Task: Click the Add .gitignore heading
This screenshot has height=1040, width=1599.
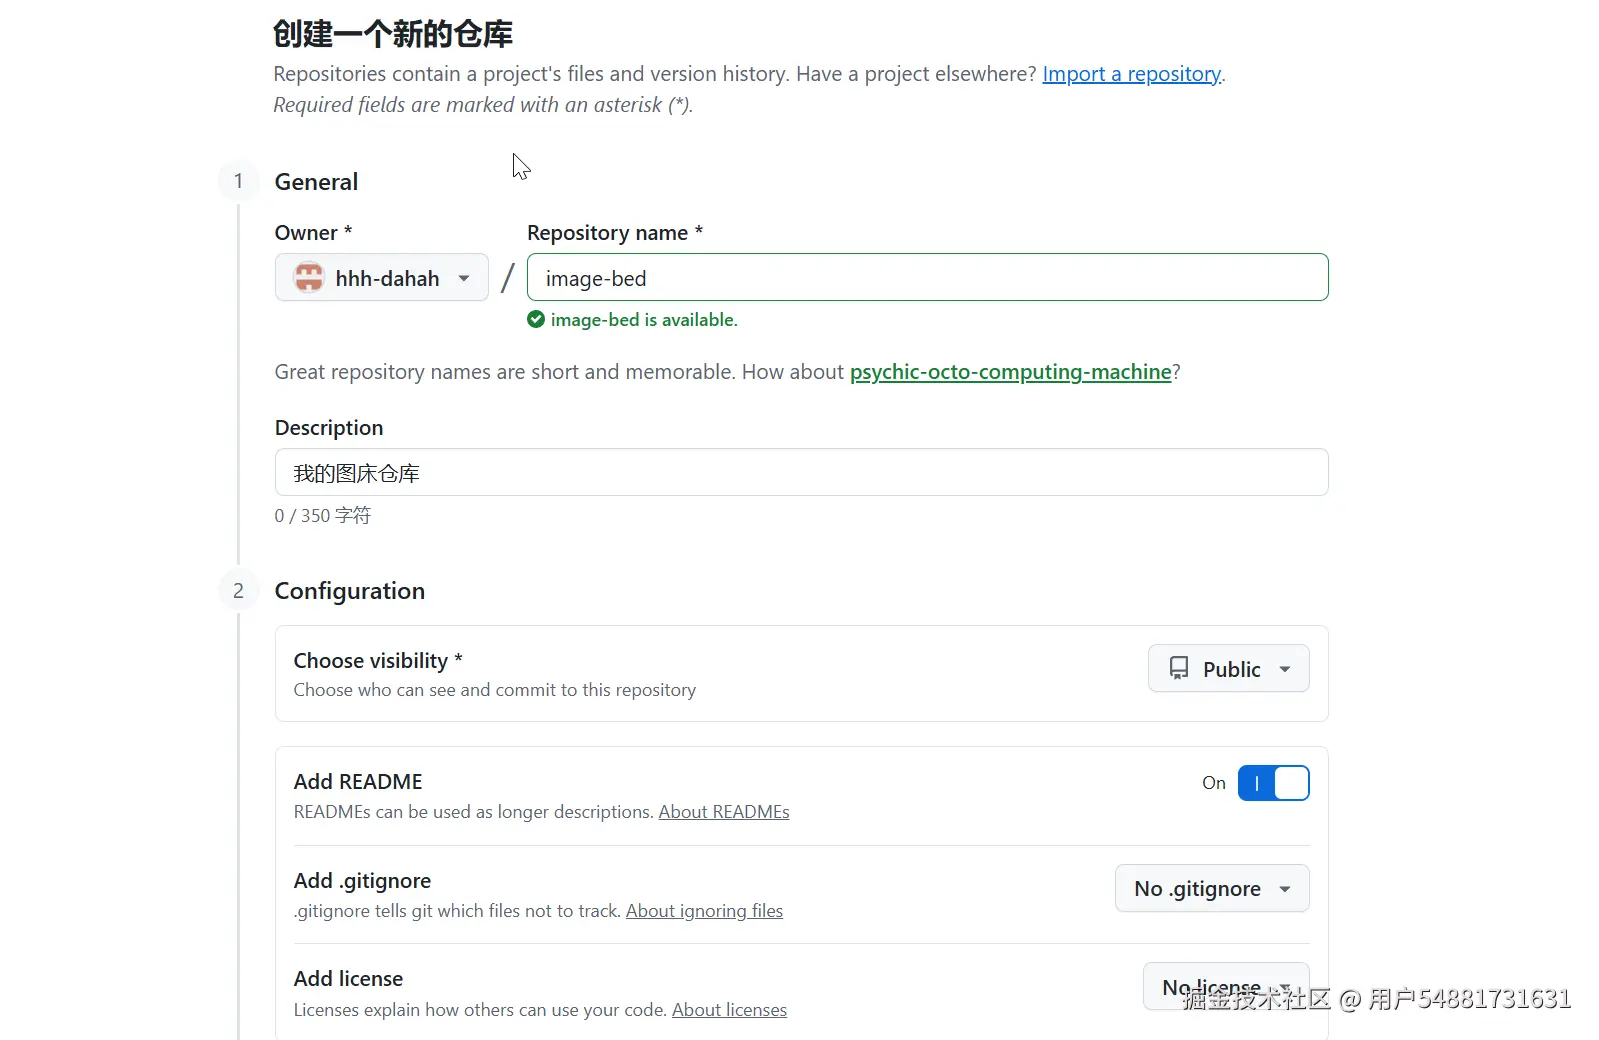Action: [362, 881]
